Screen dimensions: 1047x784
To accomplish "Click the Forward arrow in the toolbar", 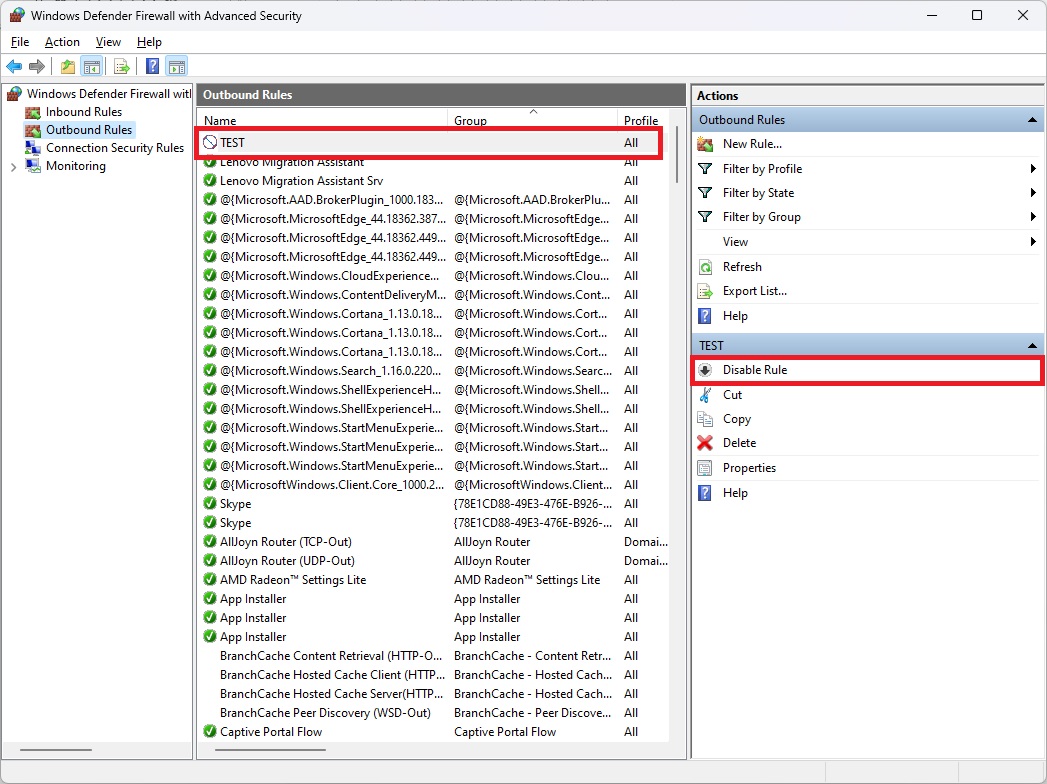I will (x=37, y=66).
